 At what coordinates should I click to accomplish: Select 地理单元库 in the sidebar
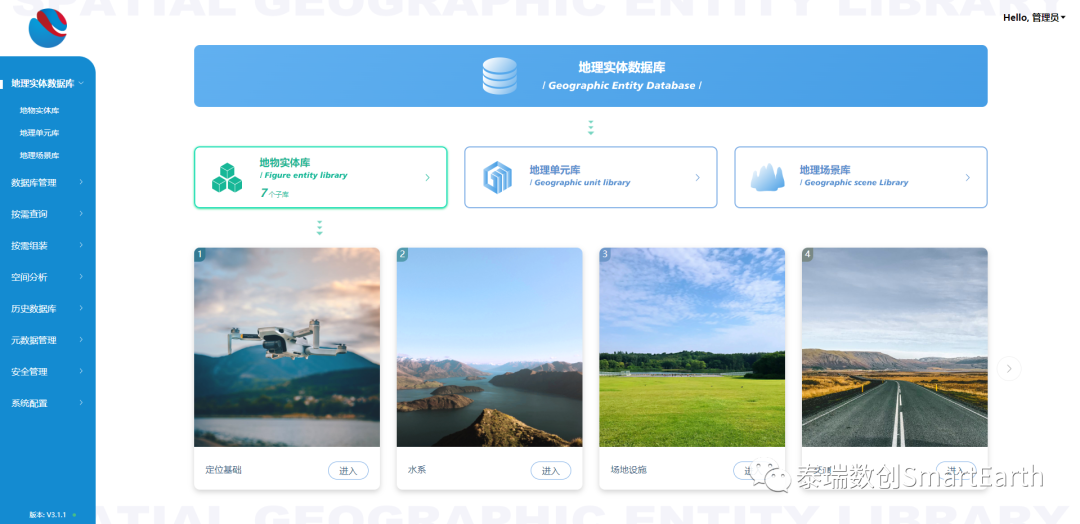pyautogui.click(x=39, y=133)
